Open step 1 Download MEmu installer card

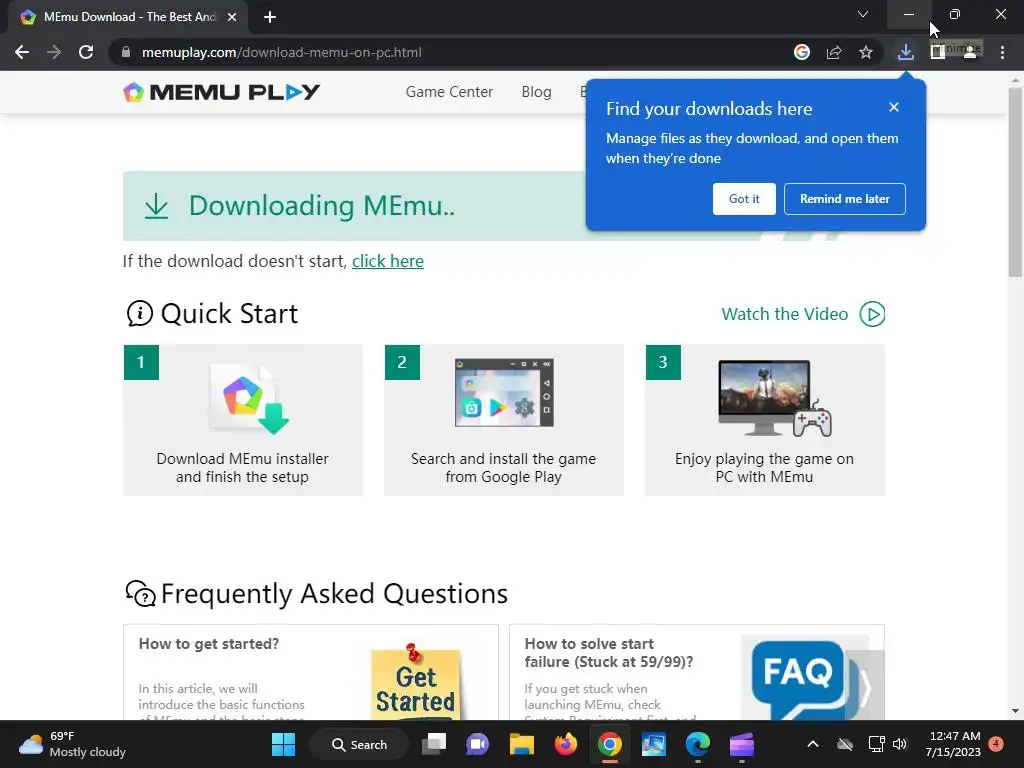click(242, 420)
